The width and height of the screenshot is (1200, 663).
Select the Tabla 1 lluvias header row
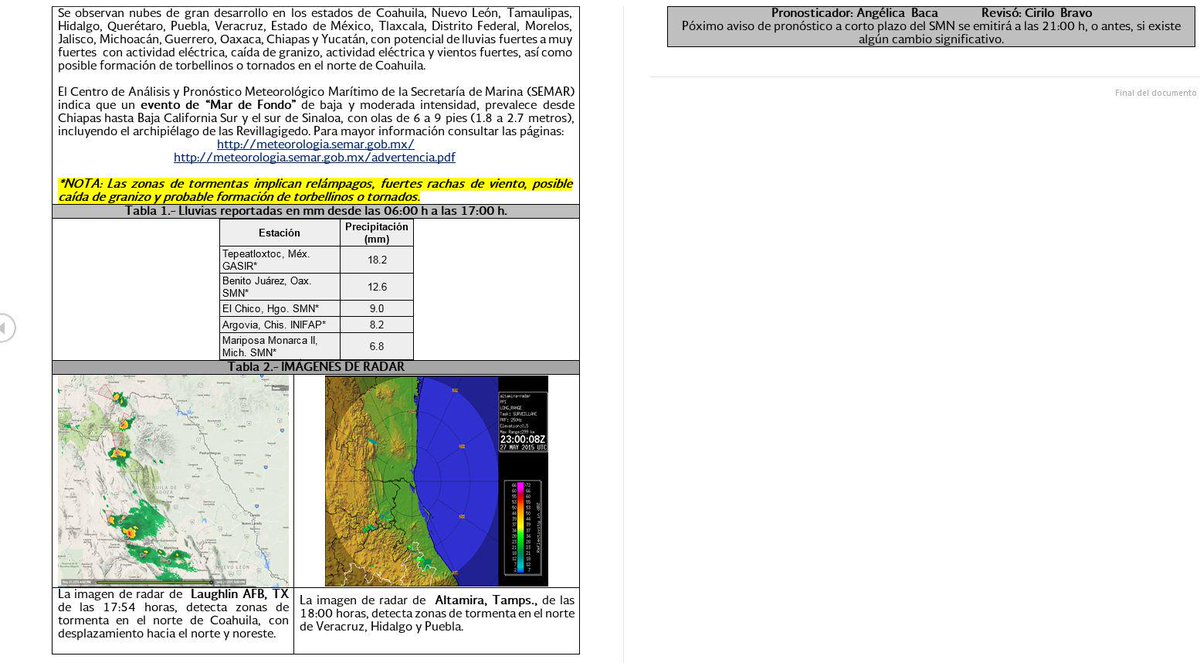316,210
